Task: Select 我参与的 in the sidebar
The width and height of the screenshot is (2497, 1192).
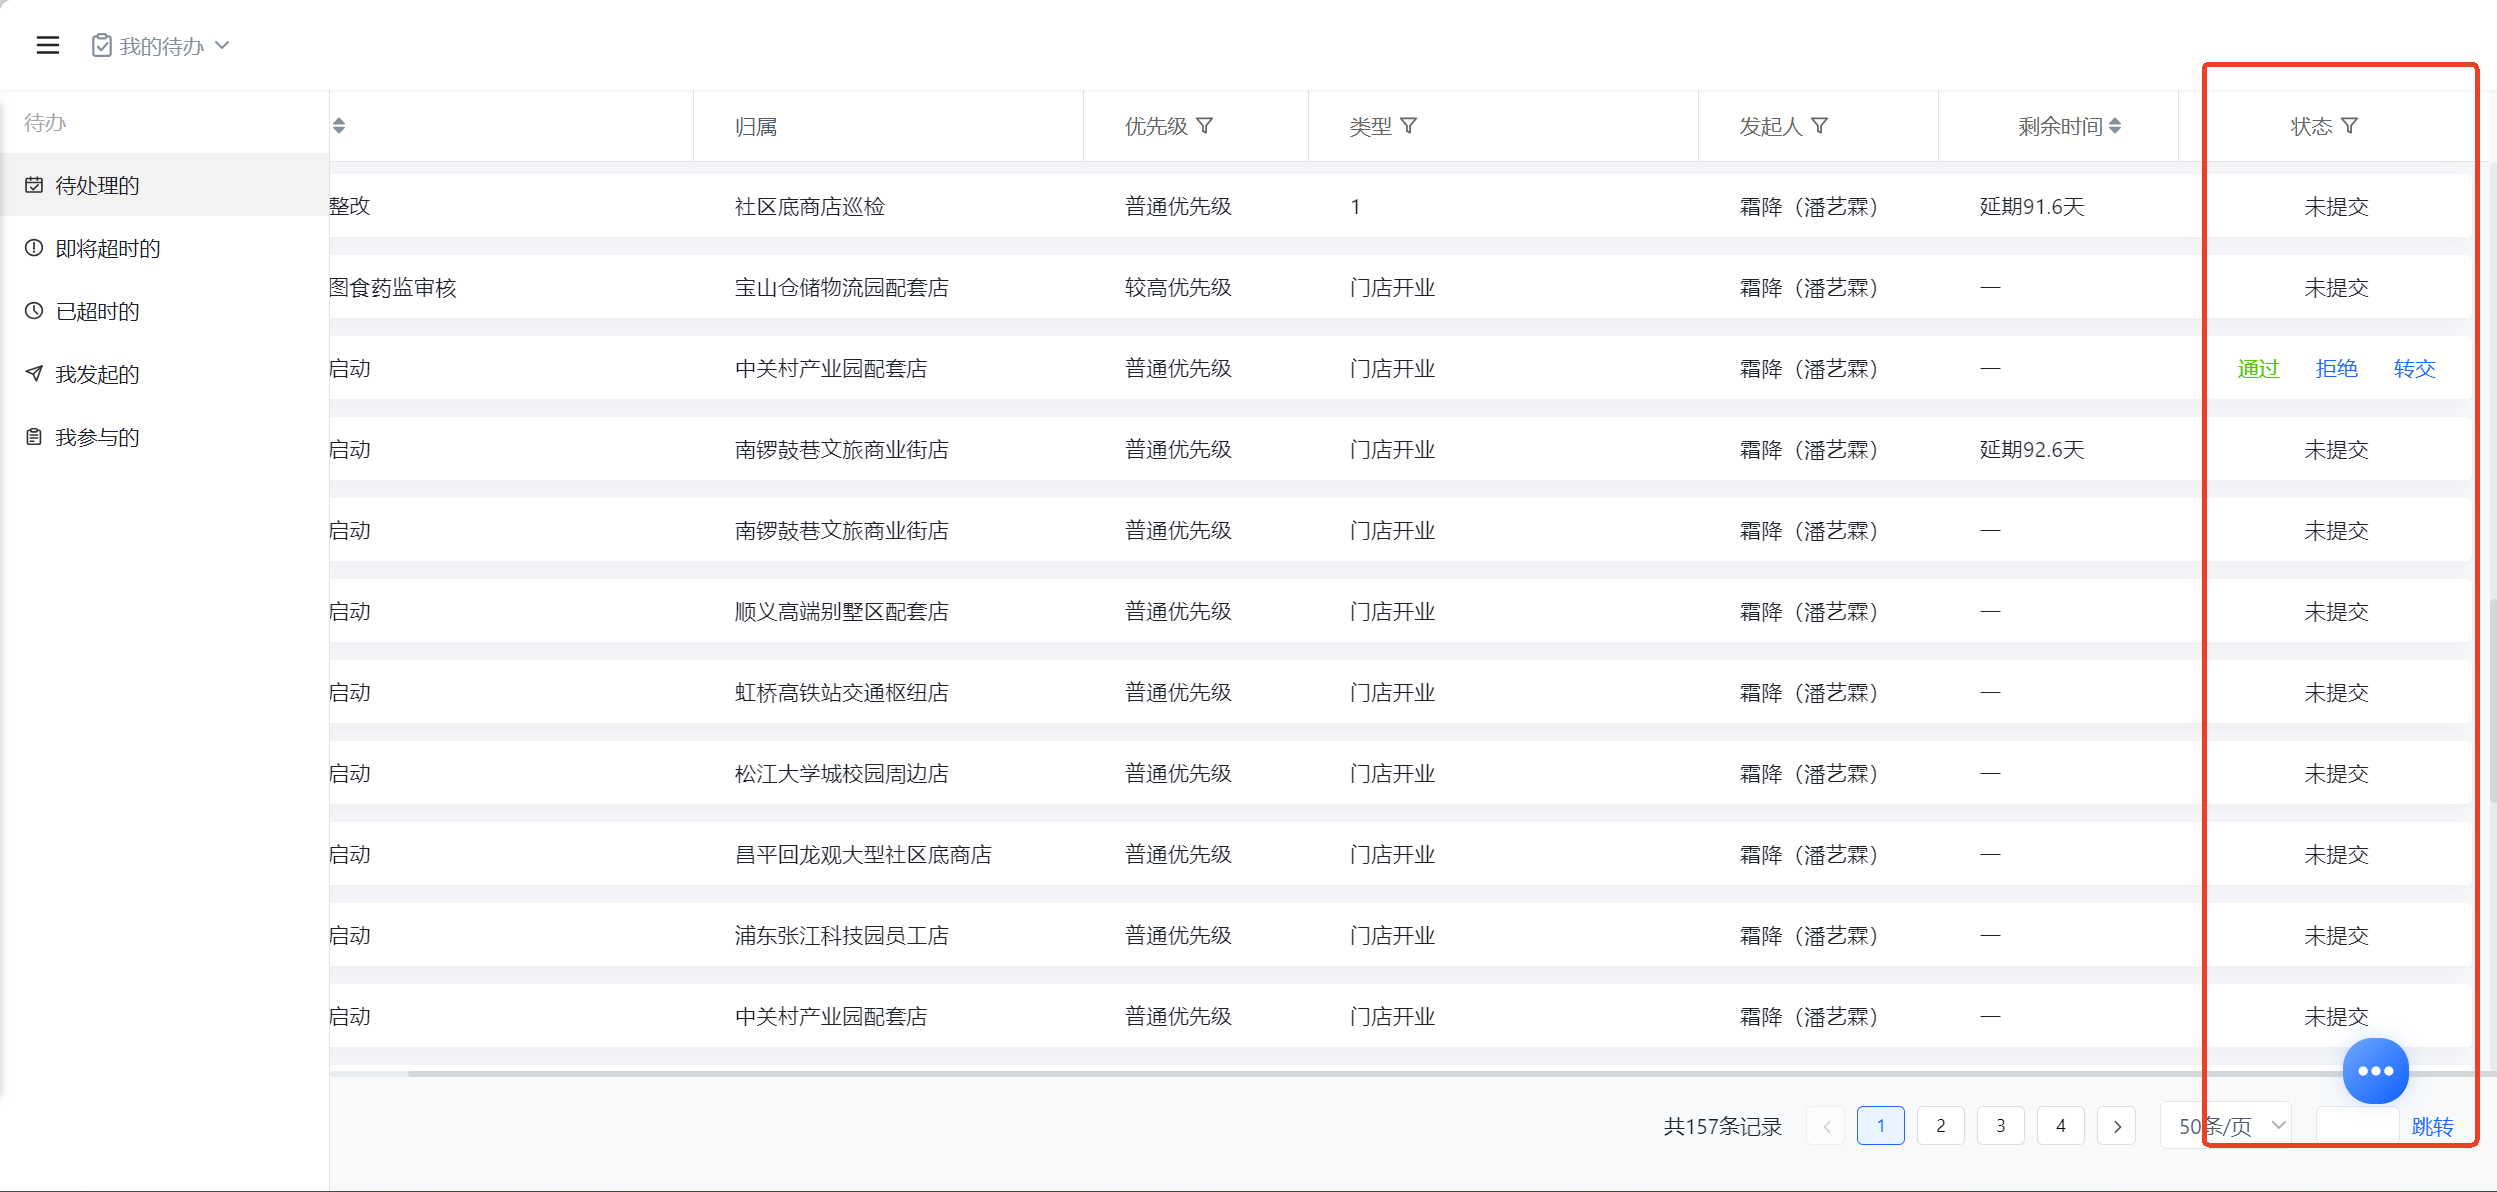Action: [164, 437]
